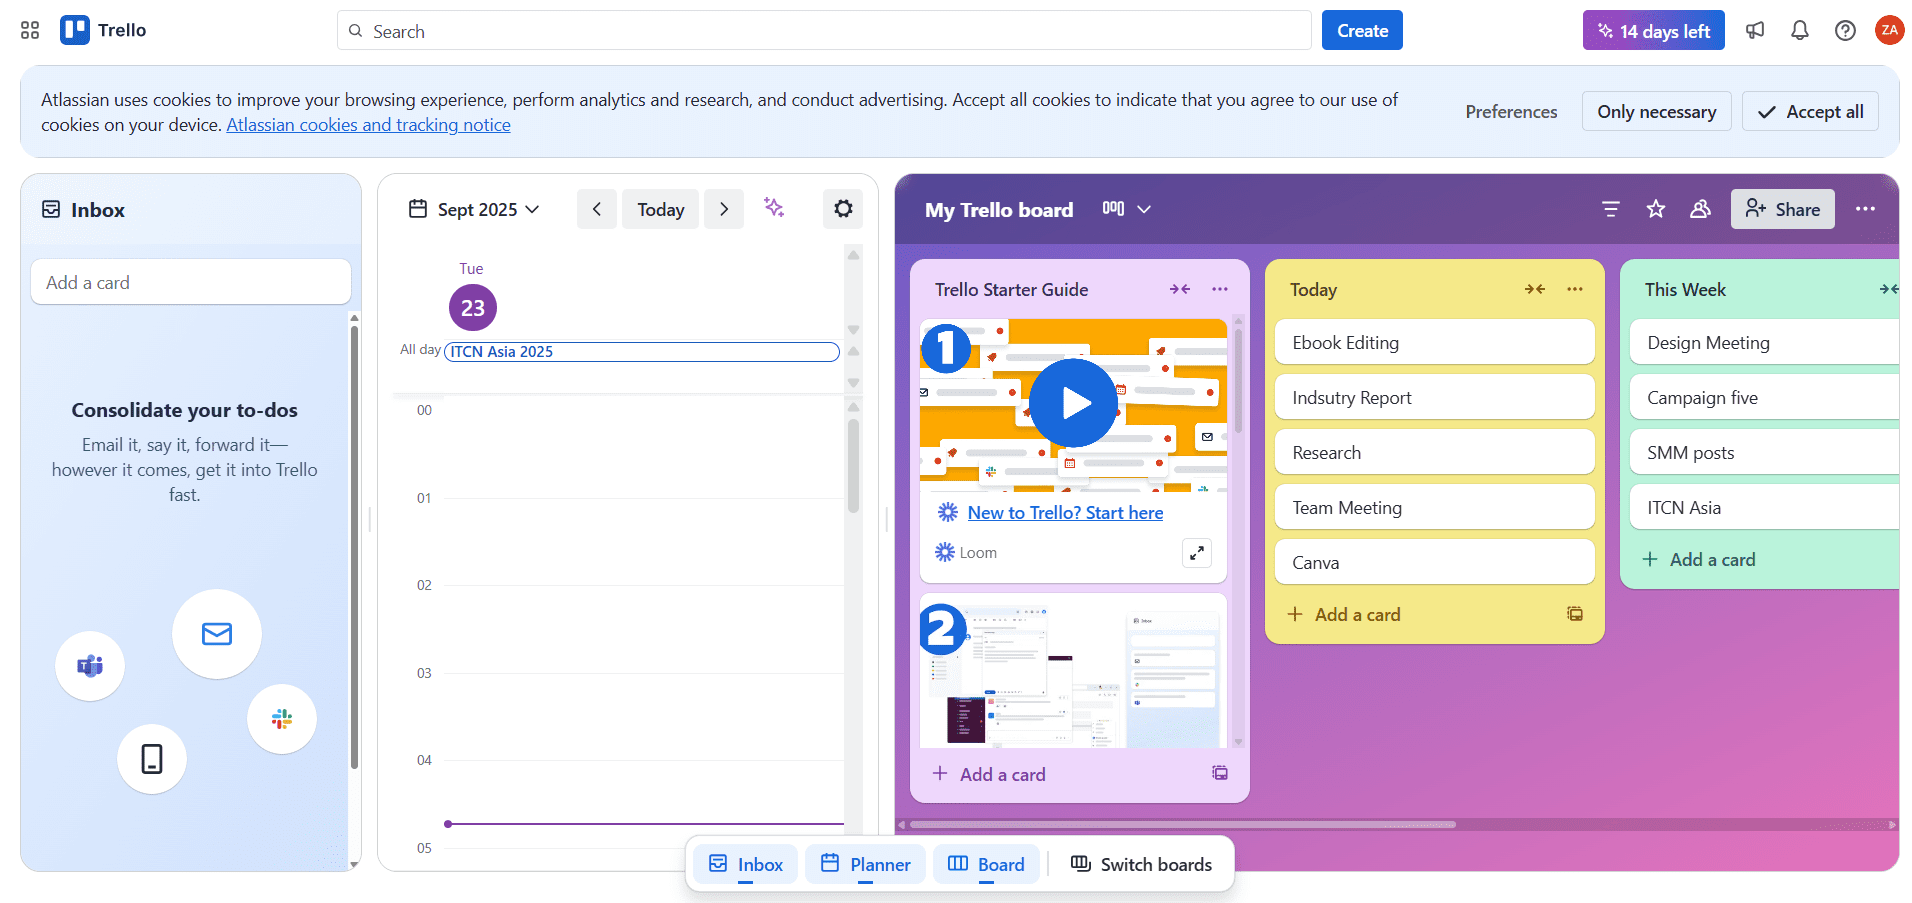This screenshot has height=903, width=1912.
Task: Open the notifications bell
Action: click(x=1799, y=30)
